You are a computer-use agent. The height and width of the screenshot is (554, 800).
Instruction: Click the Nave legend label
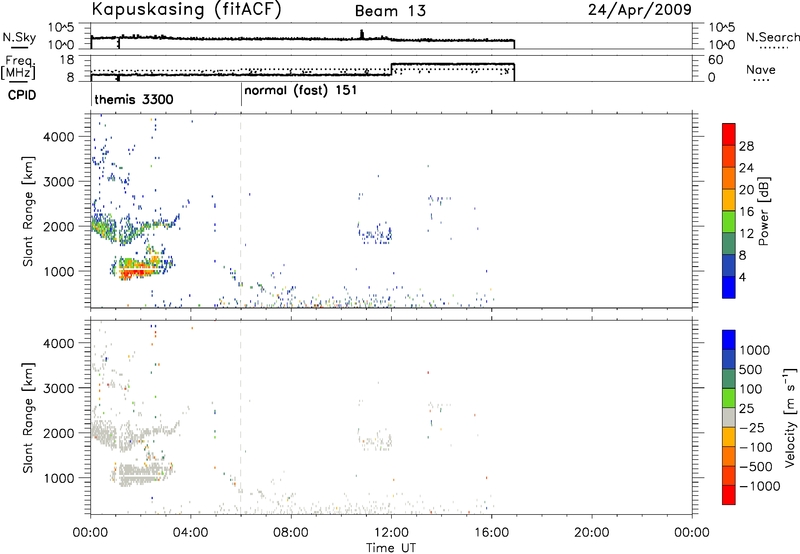pyautogui.click(x=761, y=69)
